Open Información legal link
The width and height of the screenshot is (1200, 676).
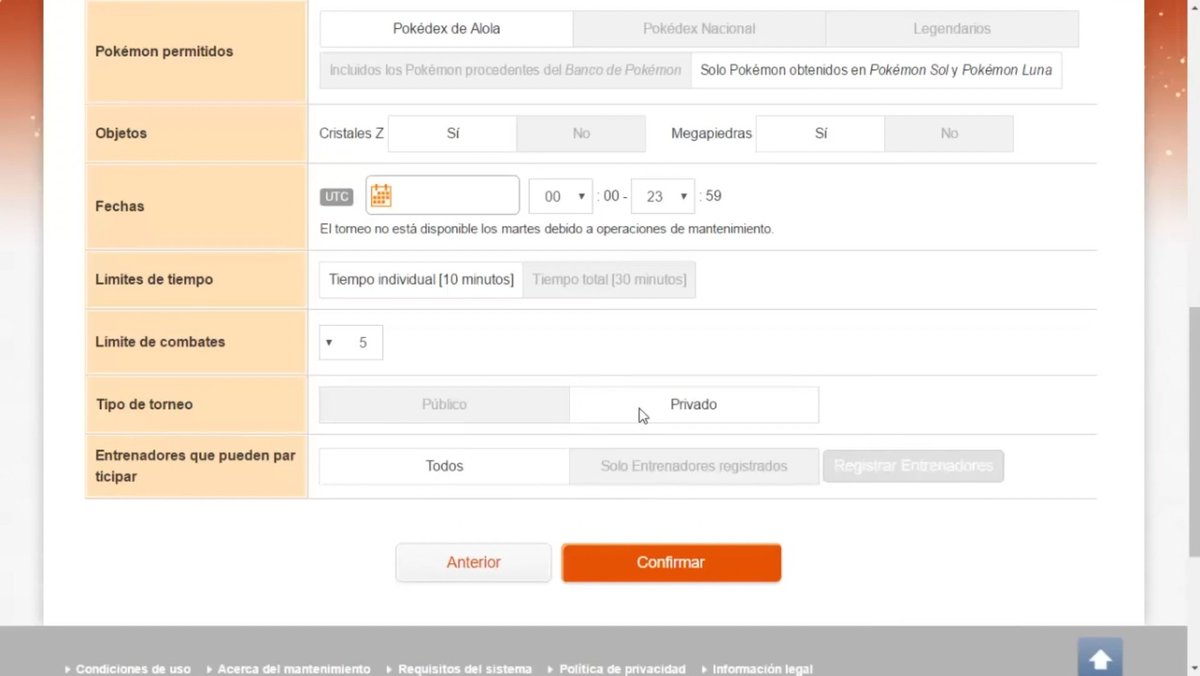point(763,669)
